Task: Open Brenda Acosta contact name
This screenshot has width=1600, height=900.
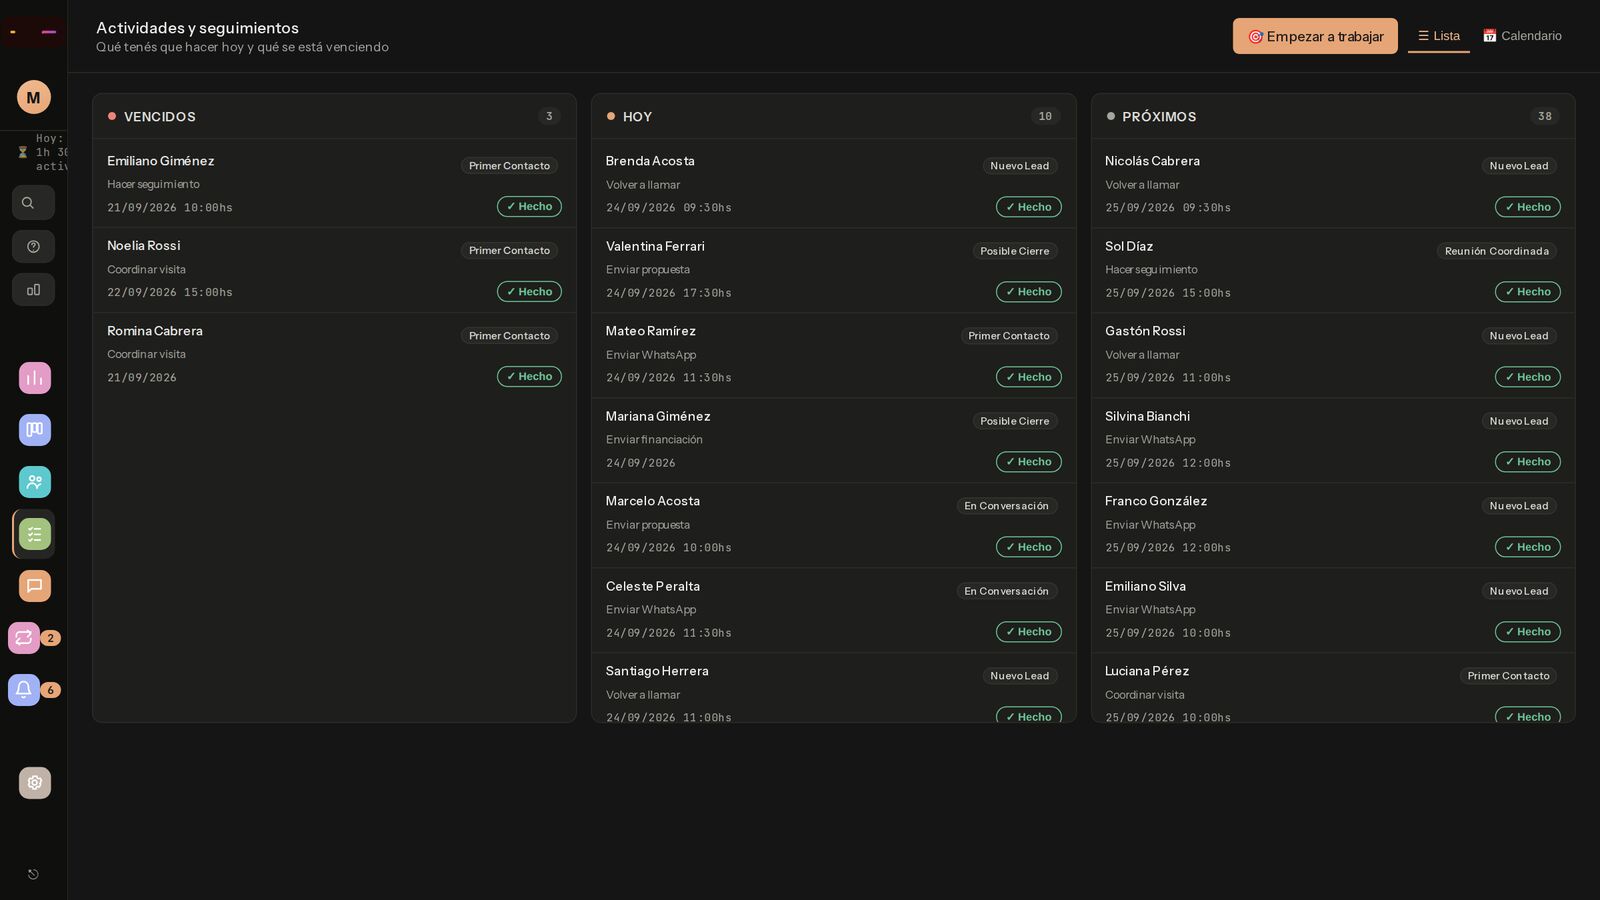Action: click(x=650, y=161)
